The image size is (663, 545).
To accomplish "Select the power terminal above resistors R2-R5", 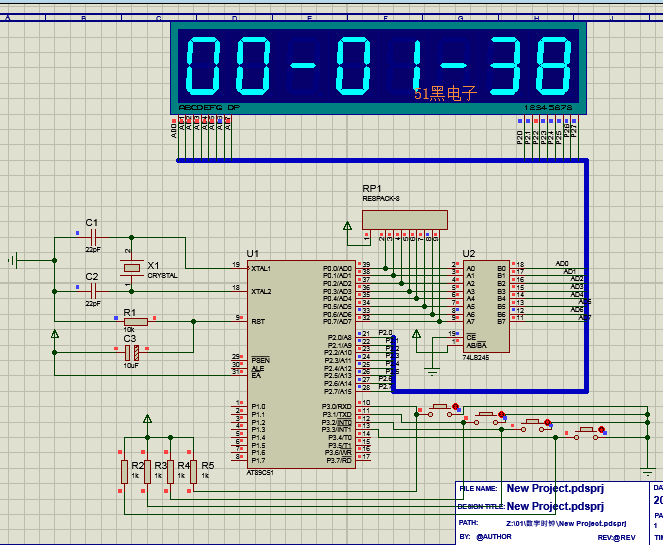I will pyautogui.click(x=147, y=419).
